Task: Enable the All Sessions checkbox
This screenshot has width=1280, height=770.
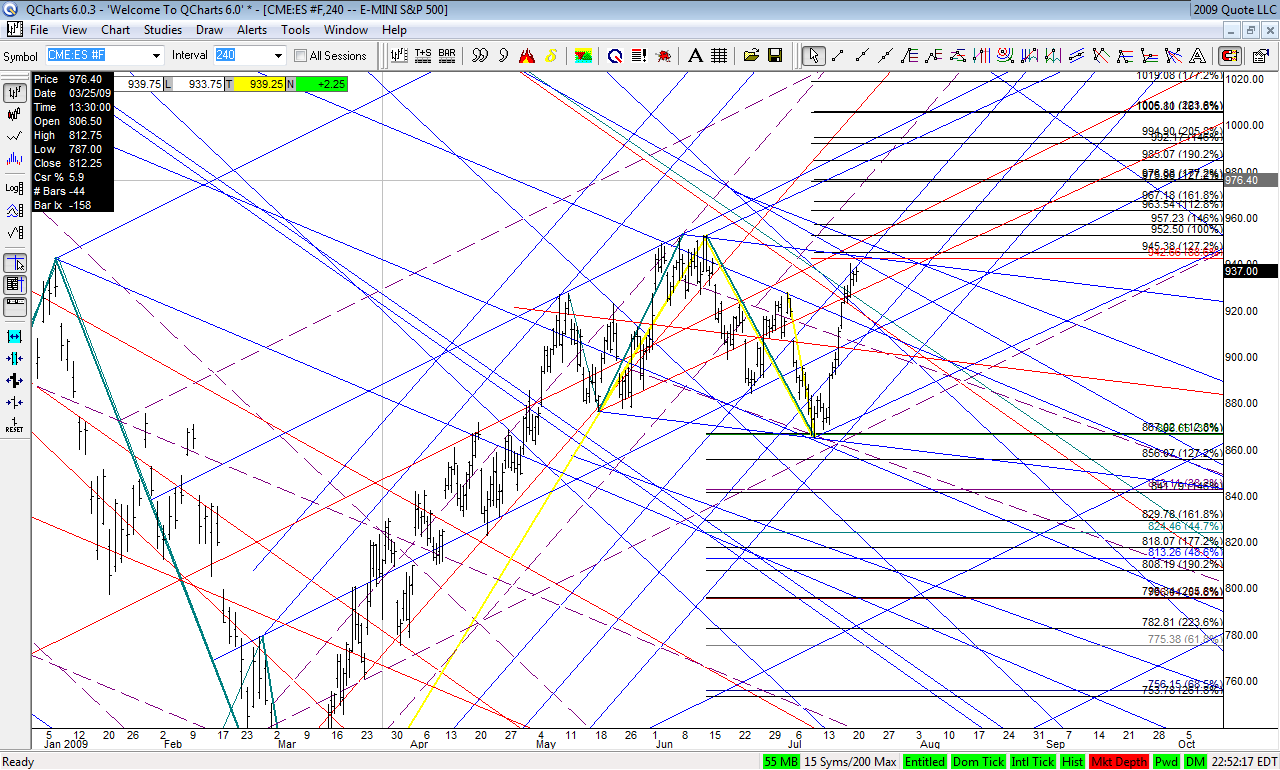Action: pos(300,56)
